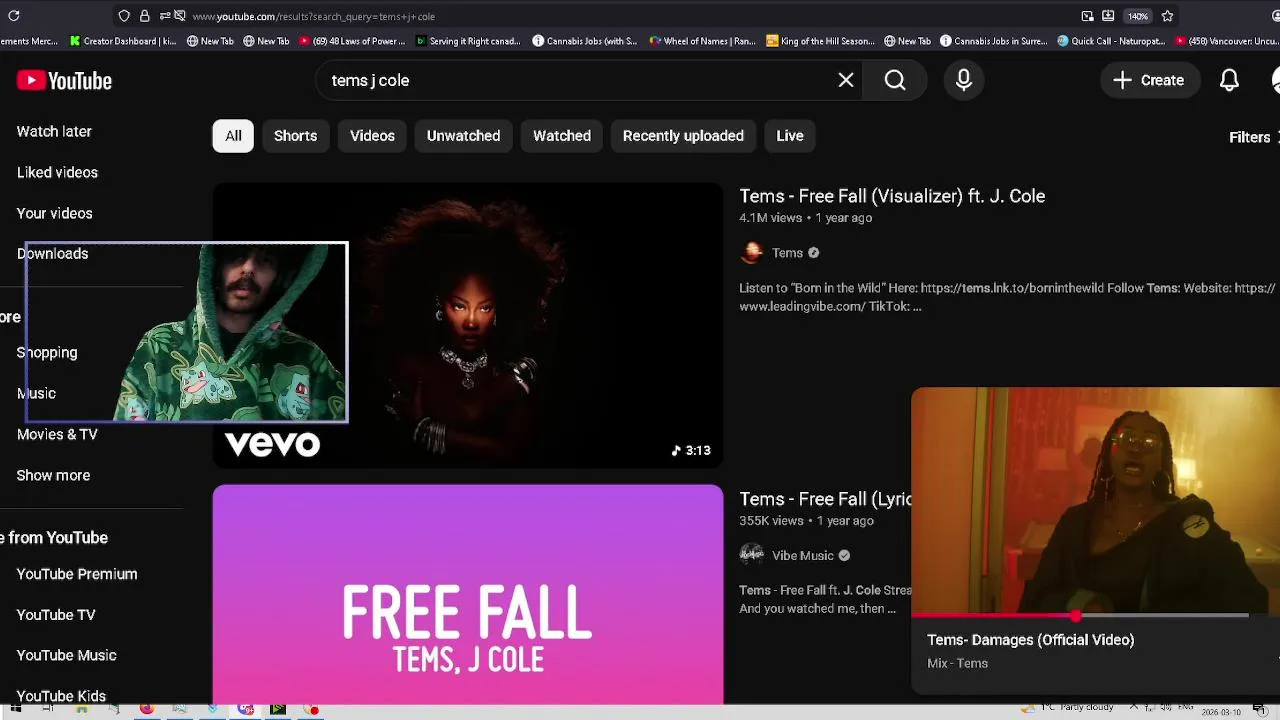Open the pink FREE FALL lyric video thumbnail

[x=467, y=595]
